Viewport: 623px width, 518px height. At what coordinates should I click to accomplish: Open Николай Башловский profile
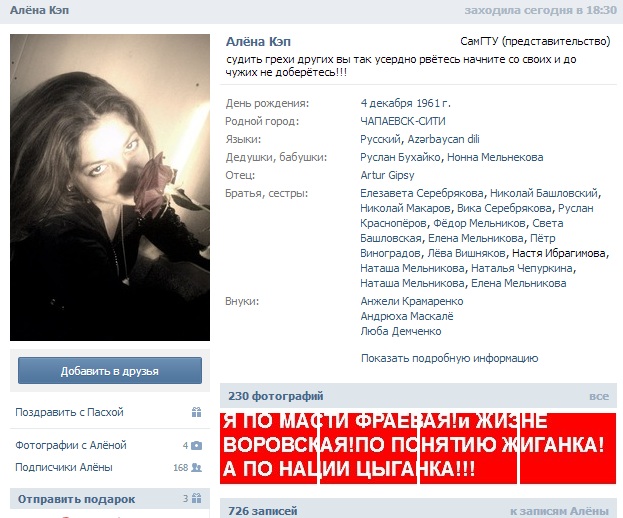click(x=544, y=193)
